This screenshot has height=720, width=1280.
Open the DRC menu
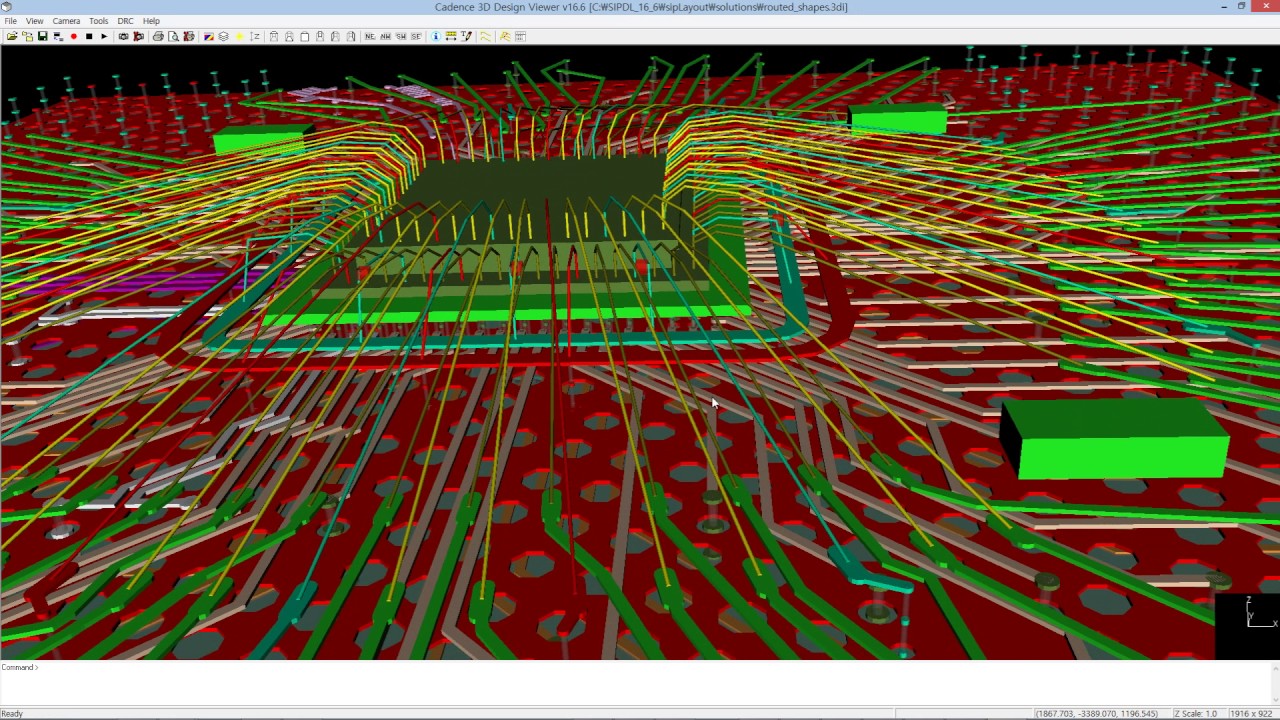coord(125,20)
